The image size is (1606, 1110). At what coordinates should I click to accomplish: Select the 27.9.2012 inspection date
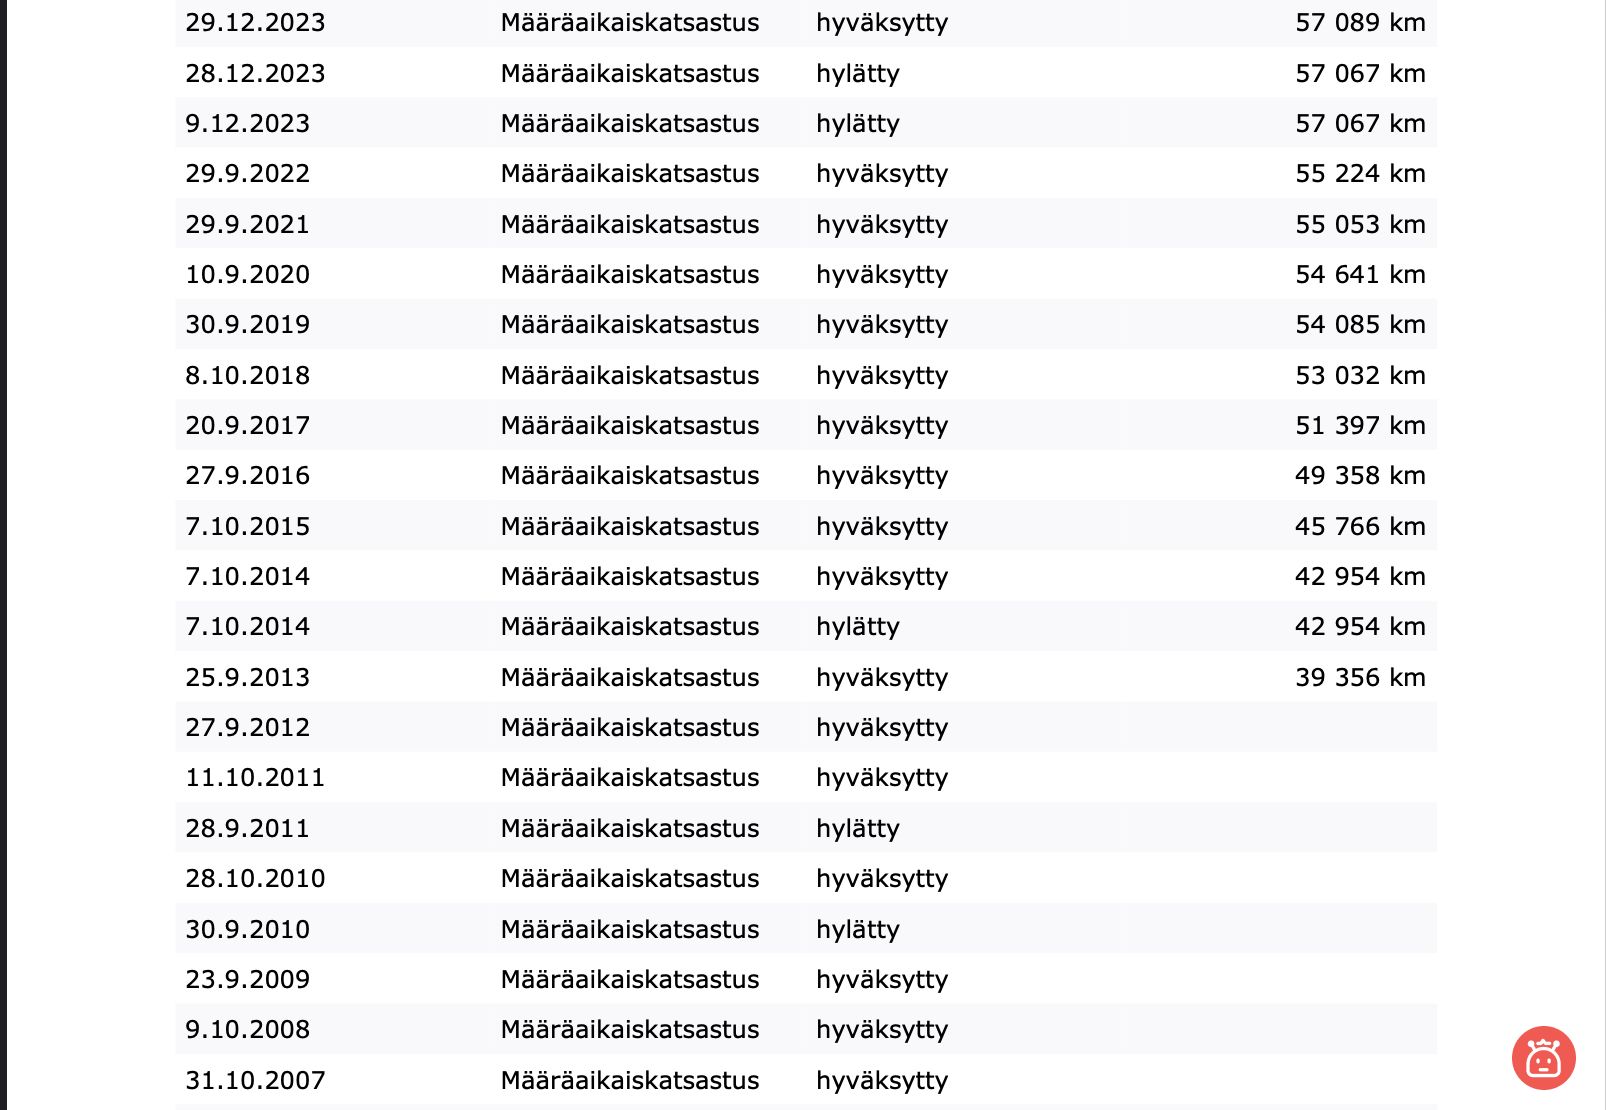click(x=247, y=727)
